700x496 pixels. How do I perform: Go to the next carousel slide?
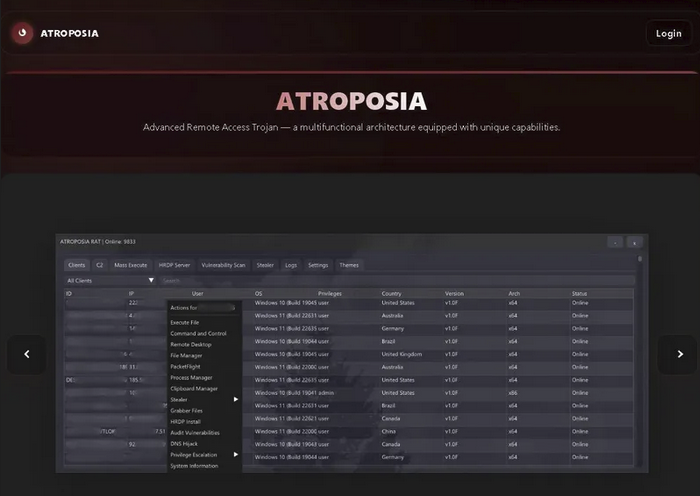pos(679,354)
